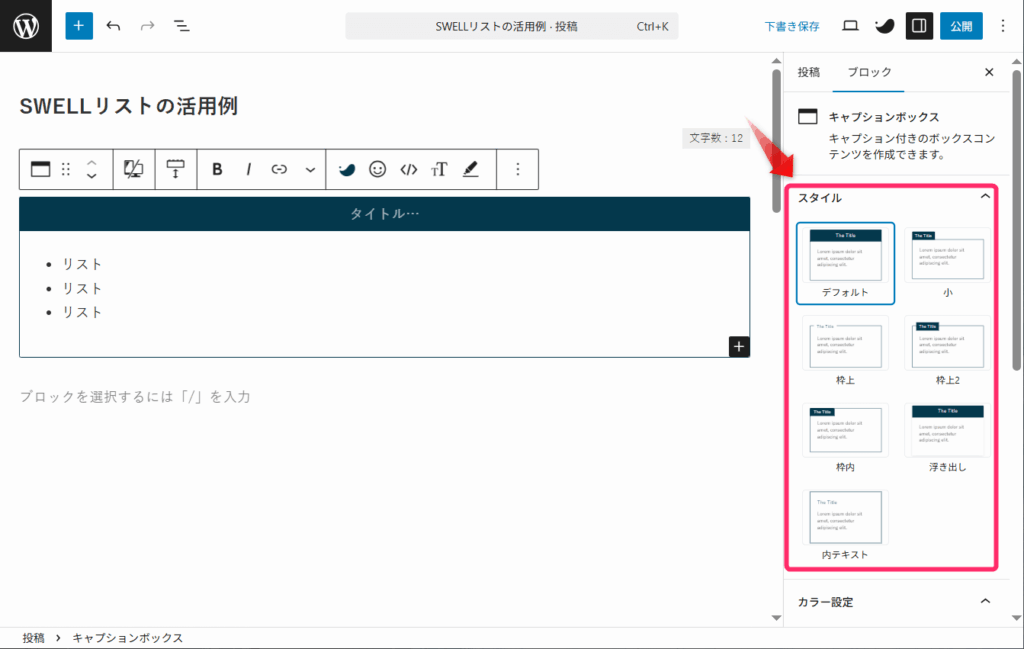Screen dimensions: 1024x649
Task: Apply inline code formatting
Action: 409,169
